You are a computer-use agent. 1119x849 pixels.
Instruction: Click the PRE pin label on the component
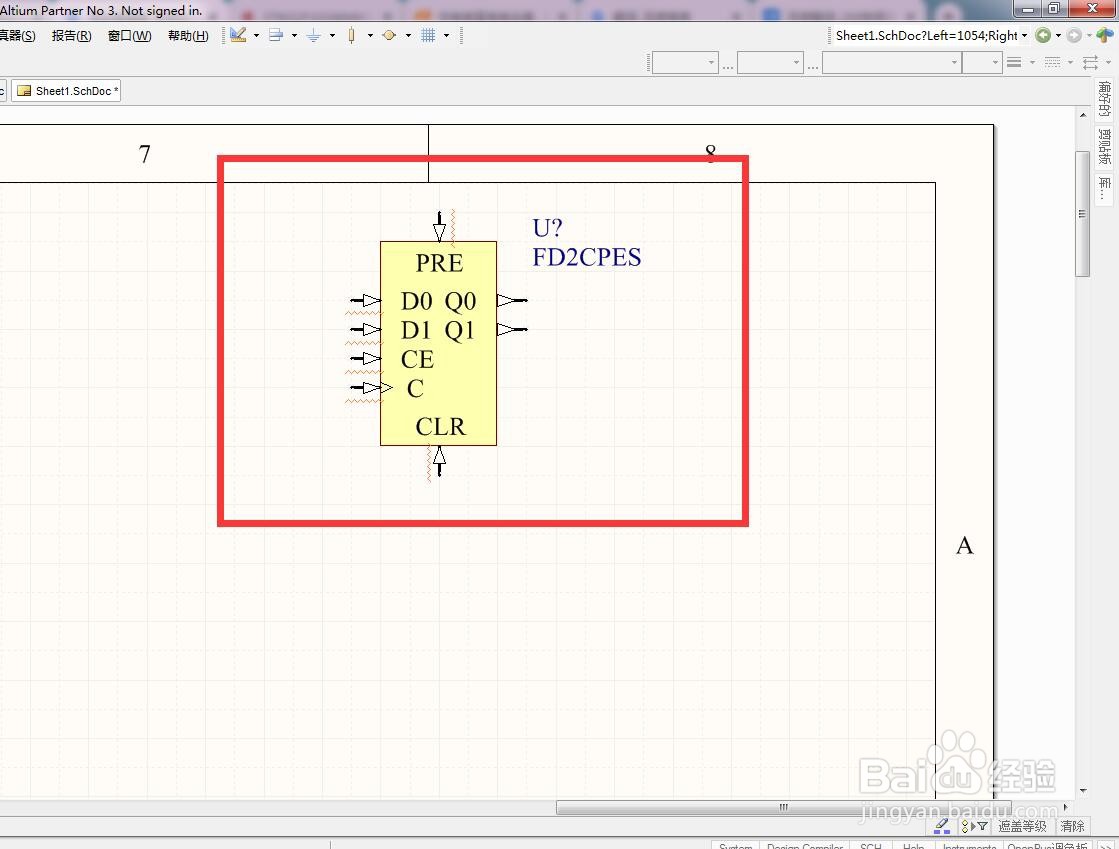point(440,263)
